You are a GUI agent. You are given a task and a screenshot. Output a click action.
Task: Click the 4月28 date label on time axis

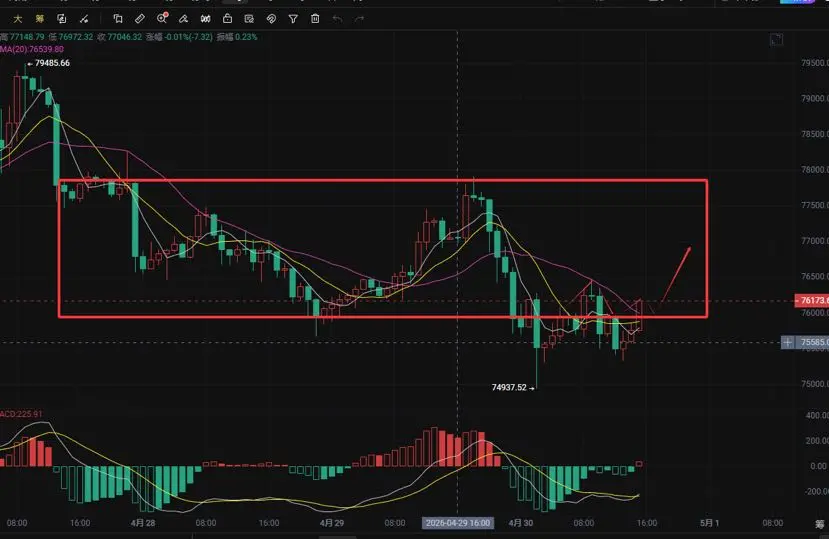tap(143, 523)
